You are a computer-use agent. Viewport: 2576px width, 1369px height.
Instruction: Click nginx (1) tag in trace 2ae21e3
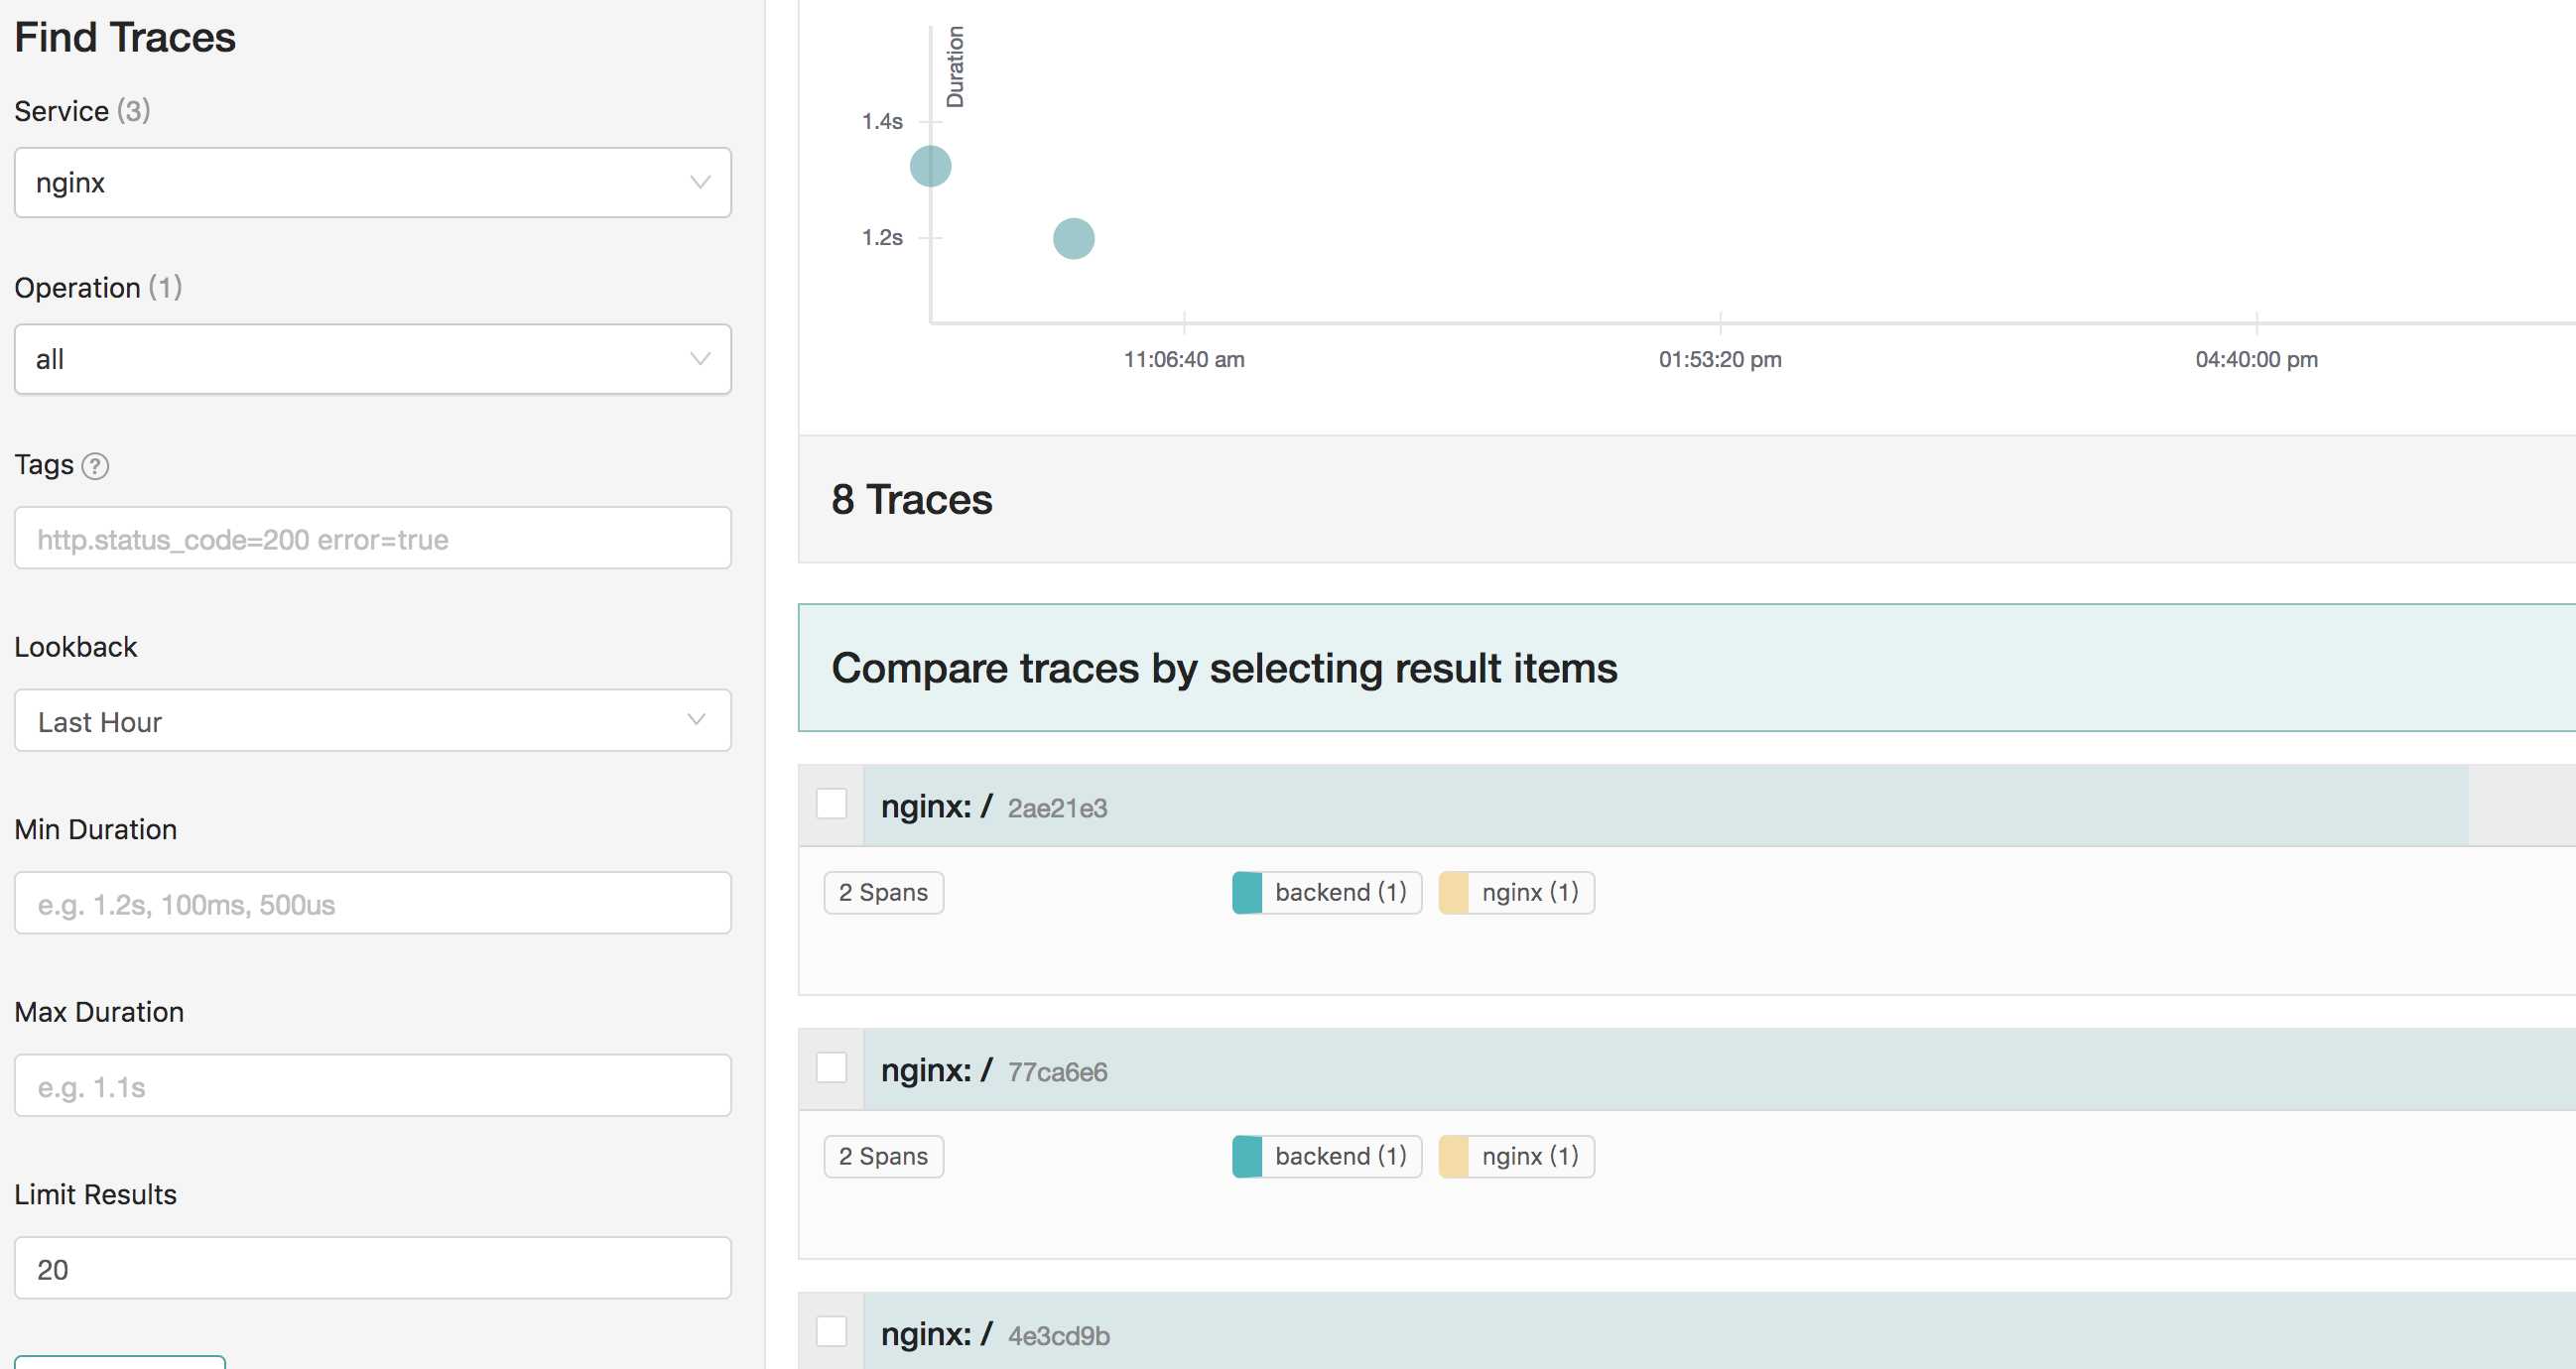(x=1516, y=892)
